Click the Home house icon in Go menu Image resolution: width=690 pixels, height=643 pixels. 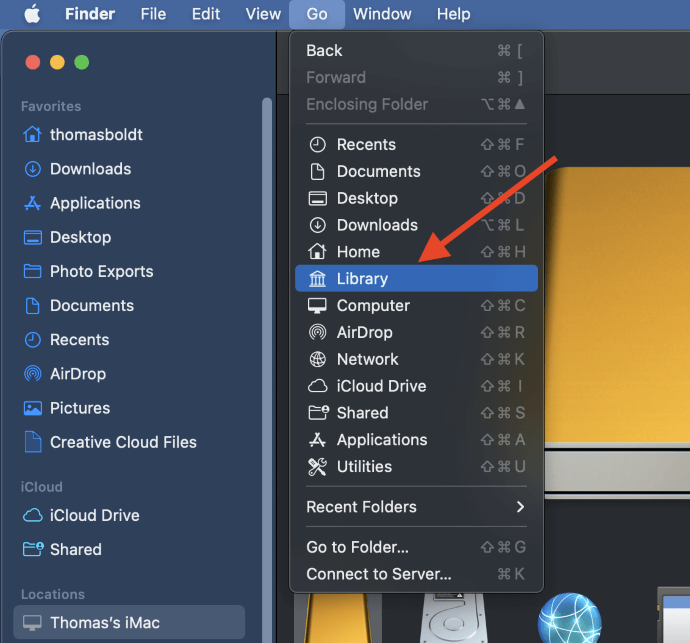click(317, 252)
